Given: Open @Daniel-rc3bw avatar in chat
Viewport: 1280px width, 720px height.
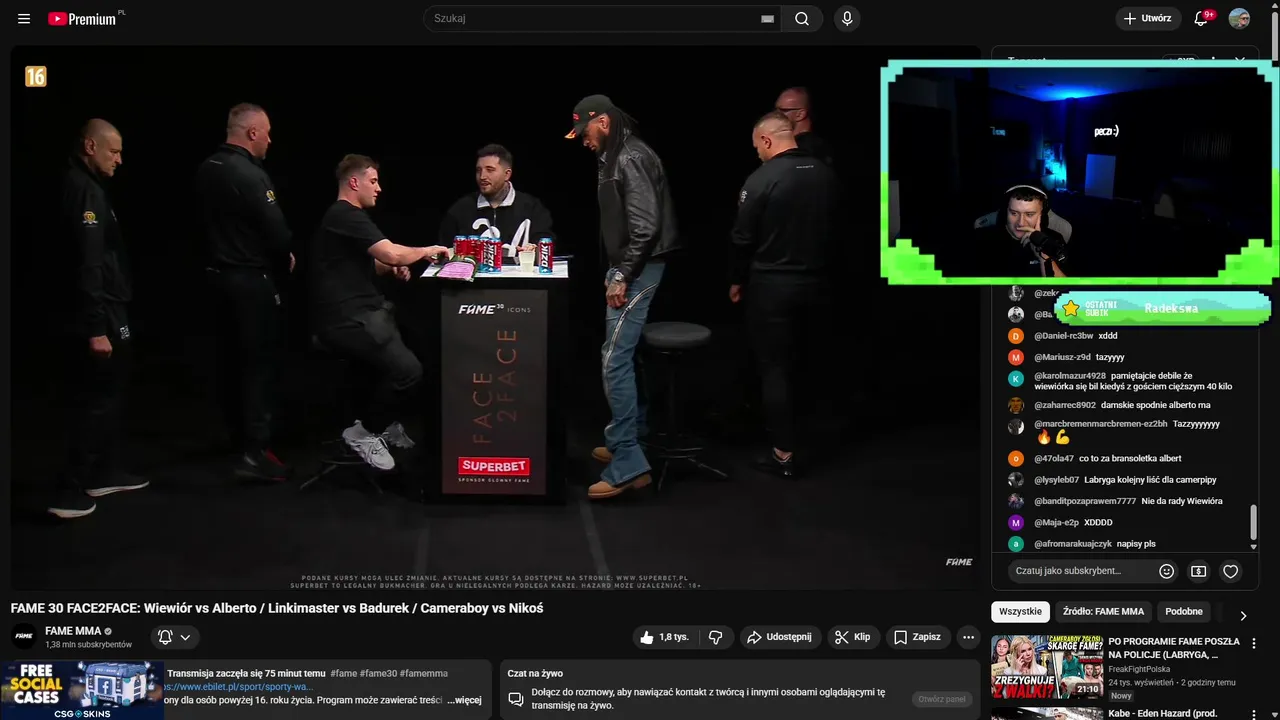Looking at the screenshot, I should click(x=1016, y=336).
